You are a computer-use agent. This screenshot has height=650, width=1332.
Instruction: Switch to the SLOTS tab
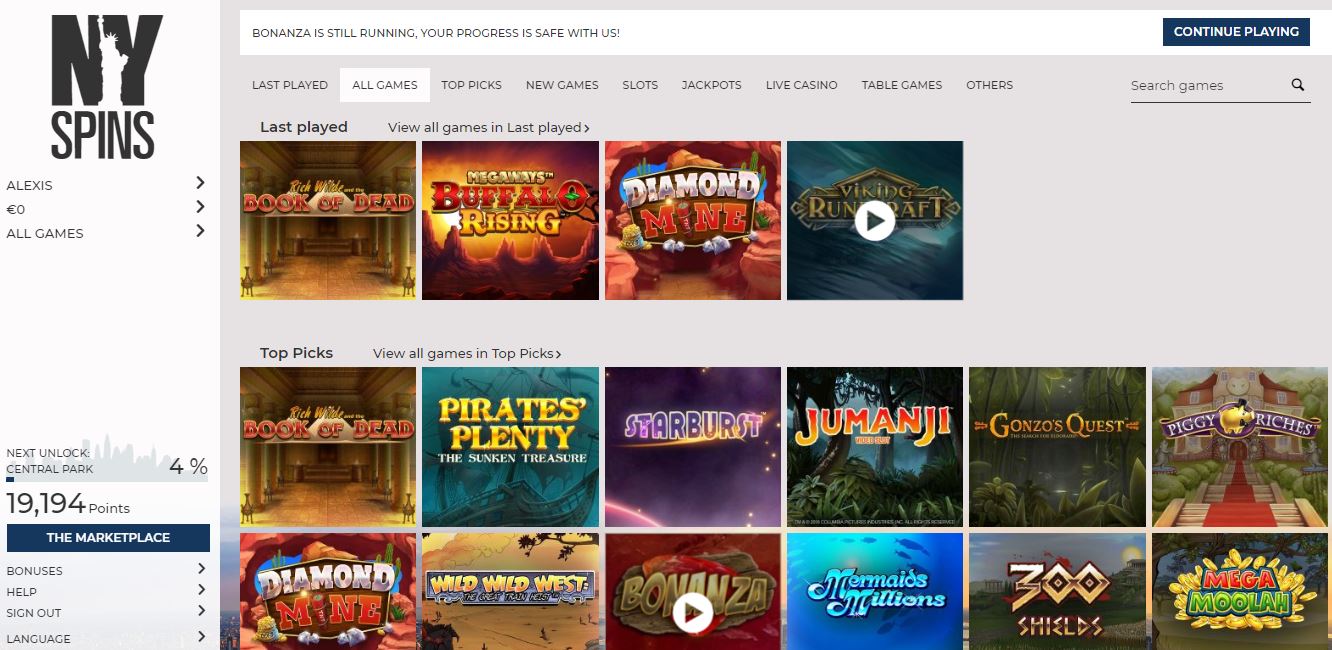point(640,85)
